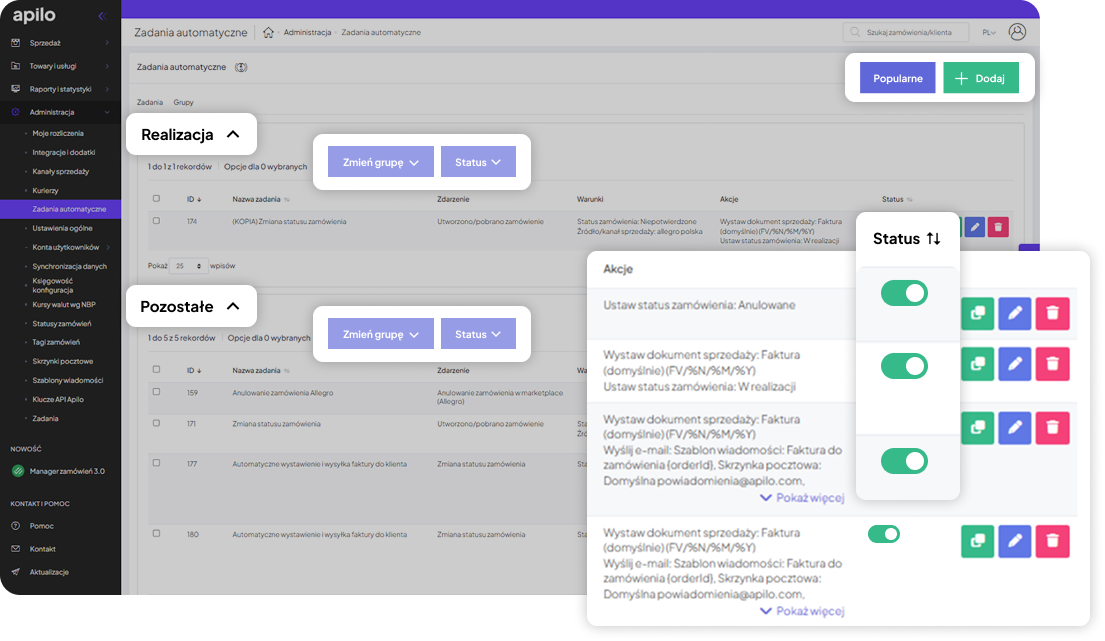Collapse the sidebar with the double-chevron icon

[101, 16]
